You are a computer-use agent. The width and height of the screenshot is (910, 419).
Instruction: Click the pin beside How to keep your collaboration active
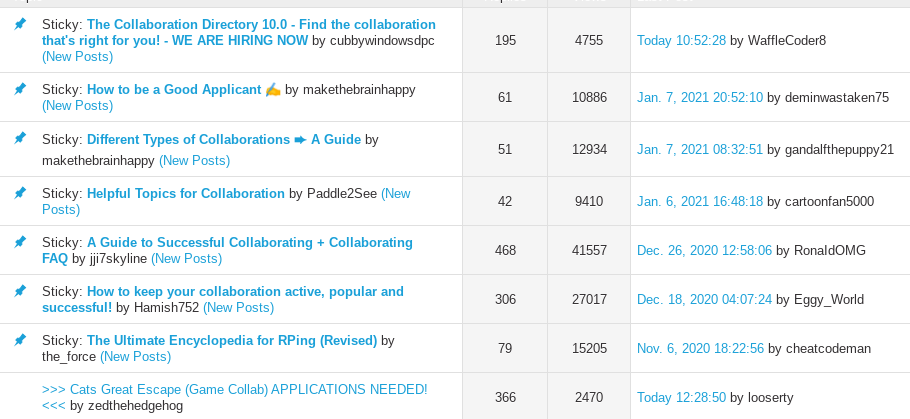tap(20, 291)
